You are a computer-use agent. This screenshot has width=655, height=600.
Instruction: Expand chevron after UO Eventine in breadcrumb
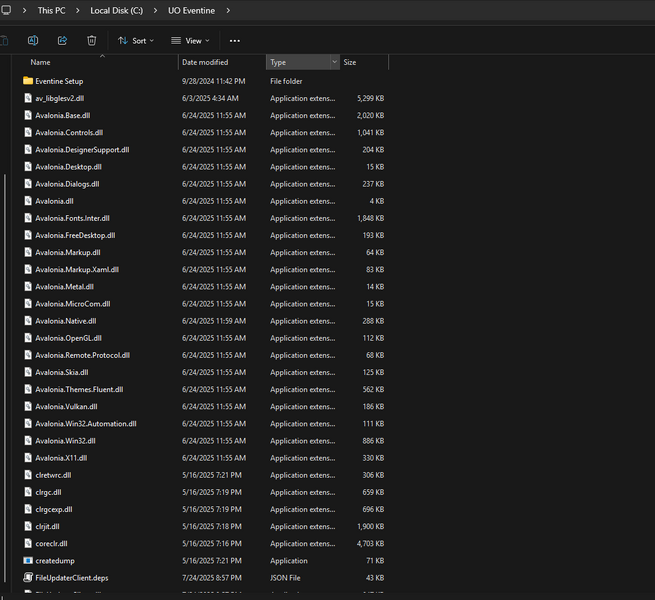pyautogui.click(x=227, y=10)
